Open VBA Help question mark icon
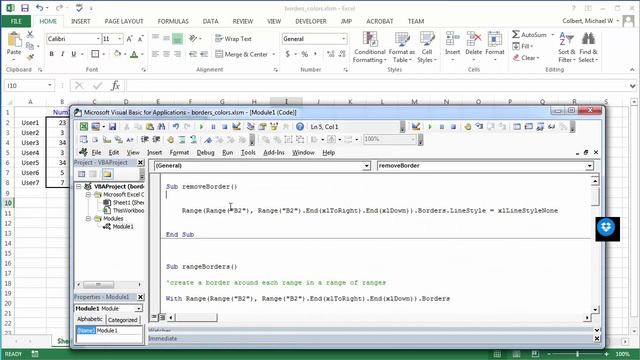This screenshot has width=640, height=360. click(300, 127)
